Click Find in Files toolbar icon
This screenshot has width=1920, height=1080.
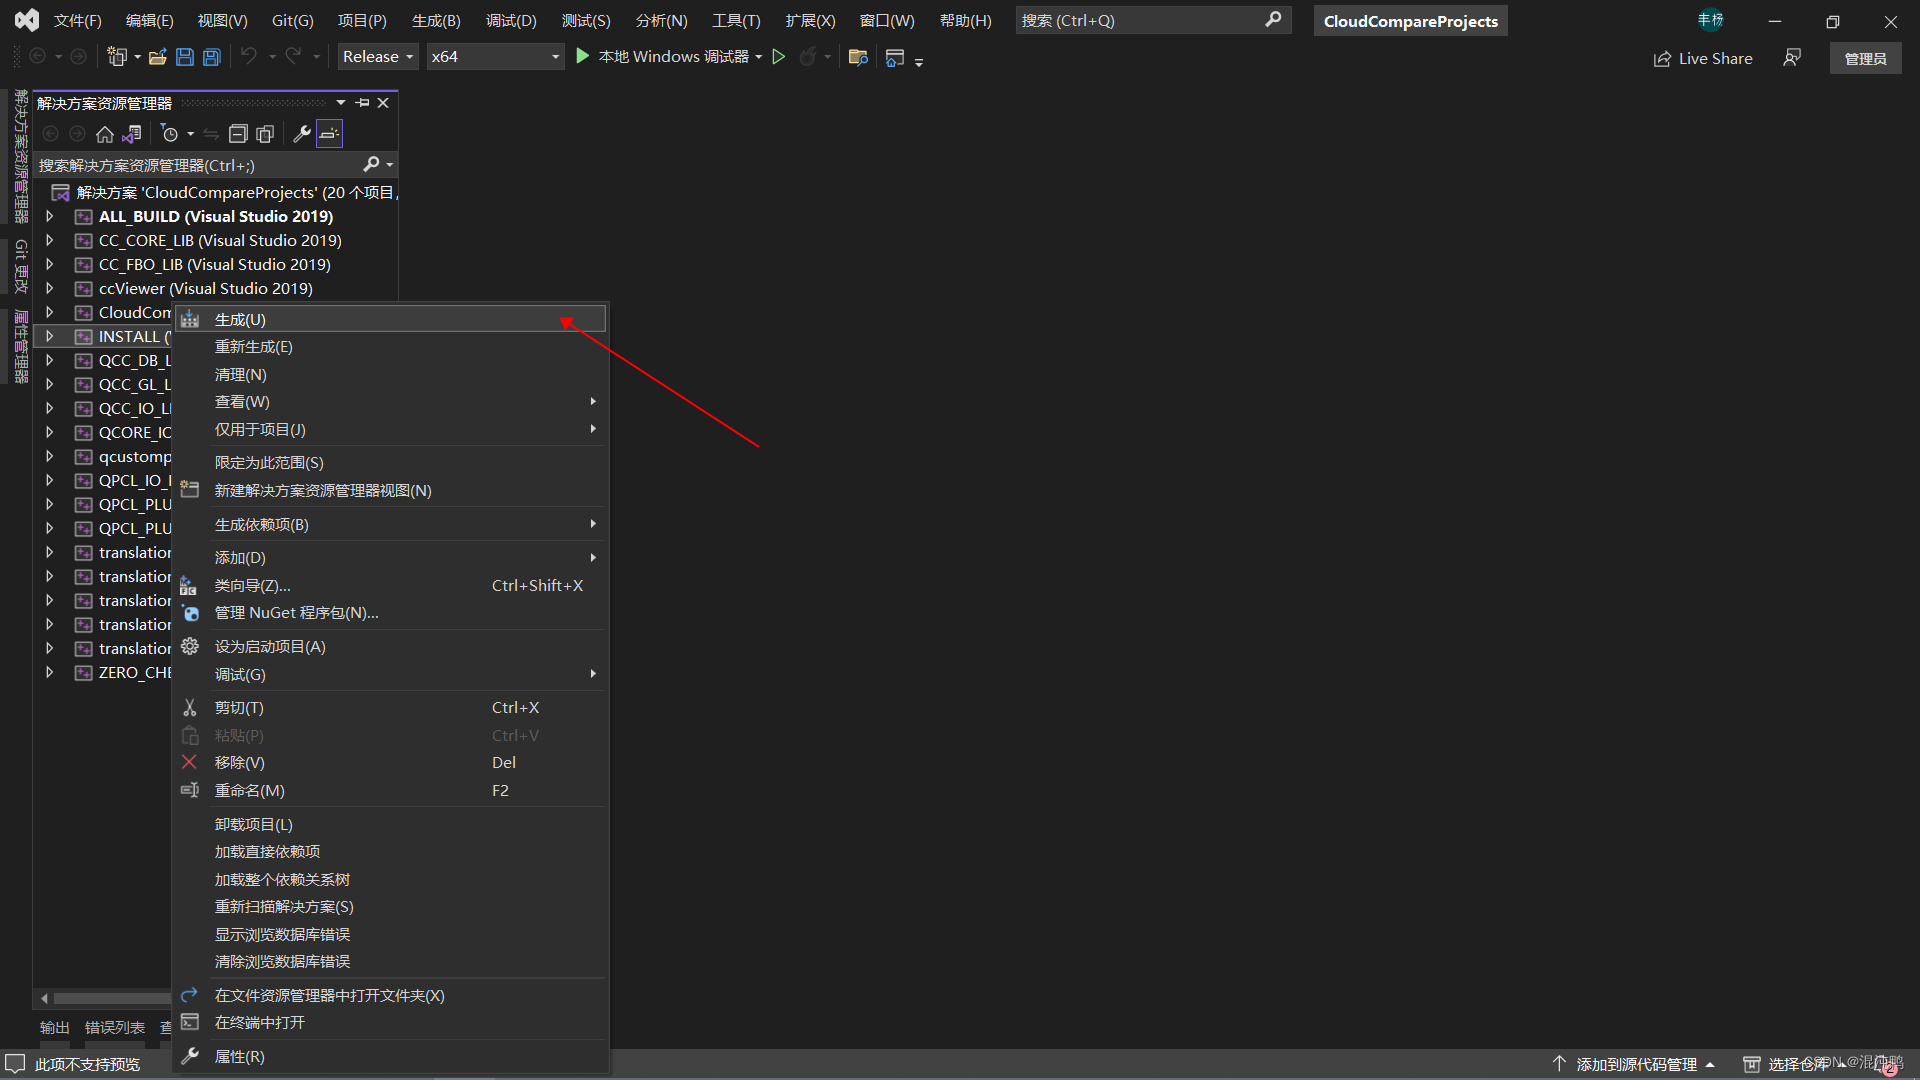coord(858,57)
